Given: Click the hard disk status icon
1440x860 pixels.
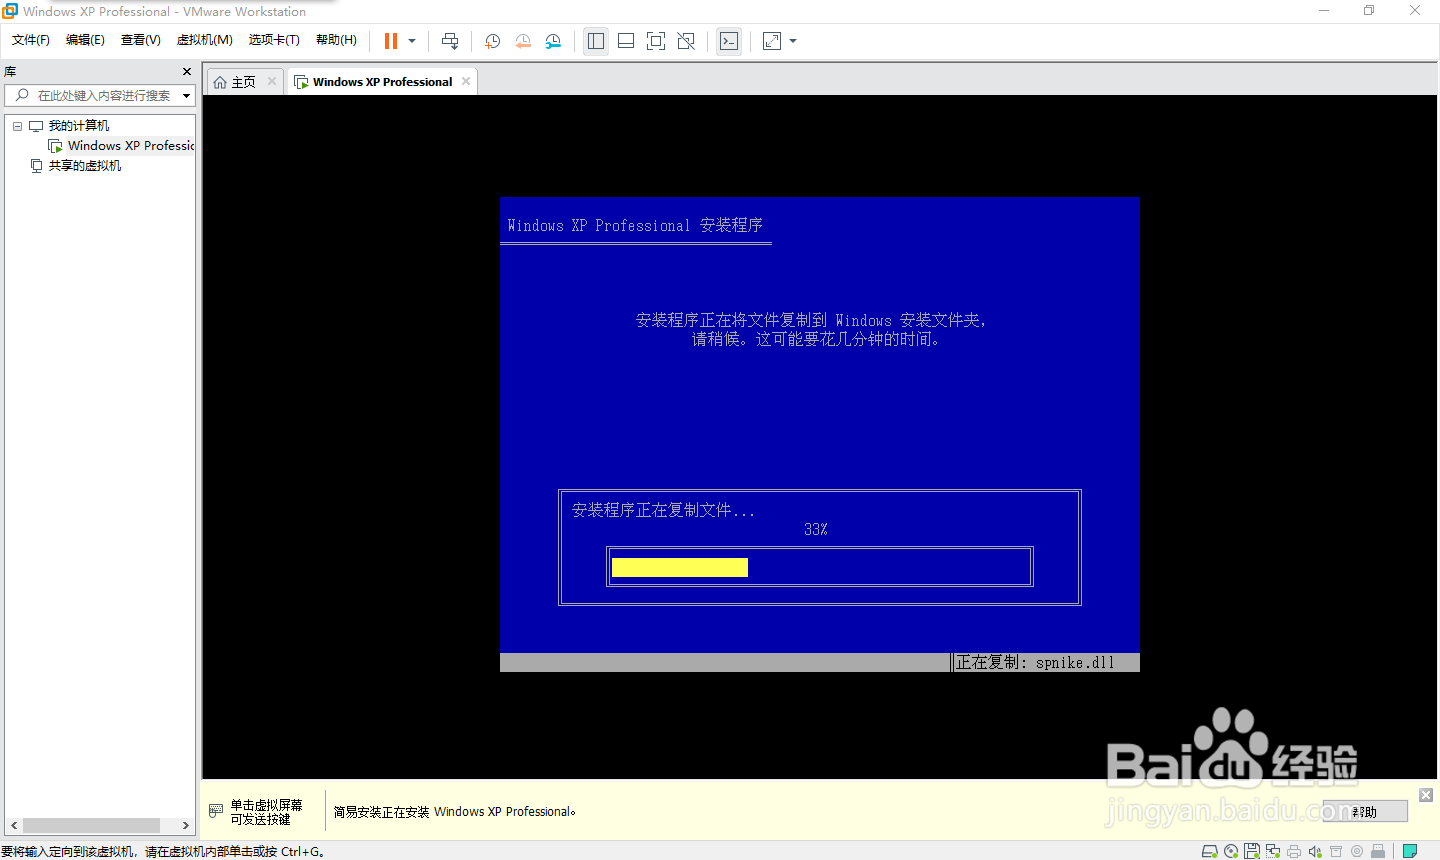Looking at the screenshot, I should click(1209, 852).
